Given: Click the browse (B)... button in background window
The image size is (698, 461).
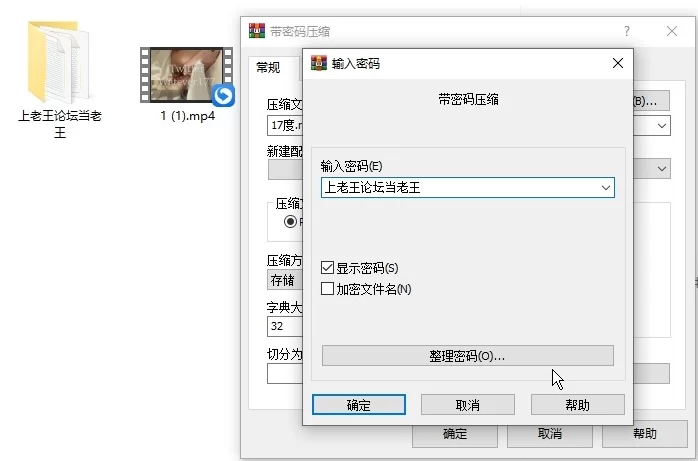Looking at the screenshot, I should (x=651, y=101).
